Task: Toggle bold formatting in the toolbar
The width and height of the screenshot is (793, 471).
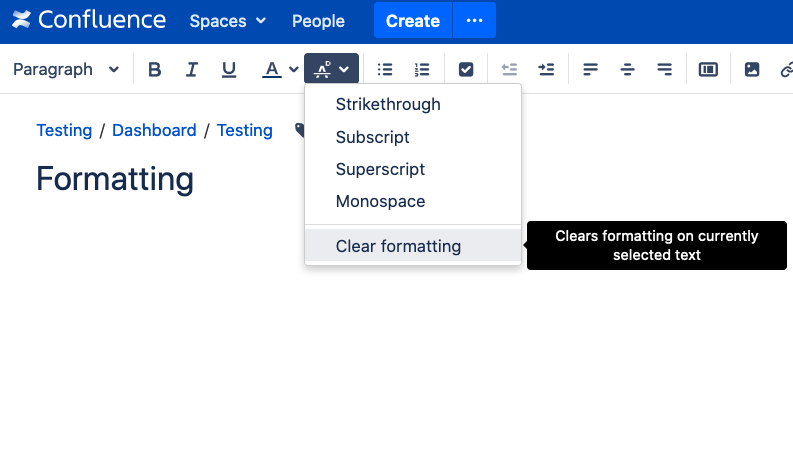Action: coord(154,69)
